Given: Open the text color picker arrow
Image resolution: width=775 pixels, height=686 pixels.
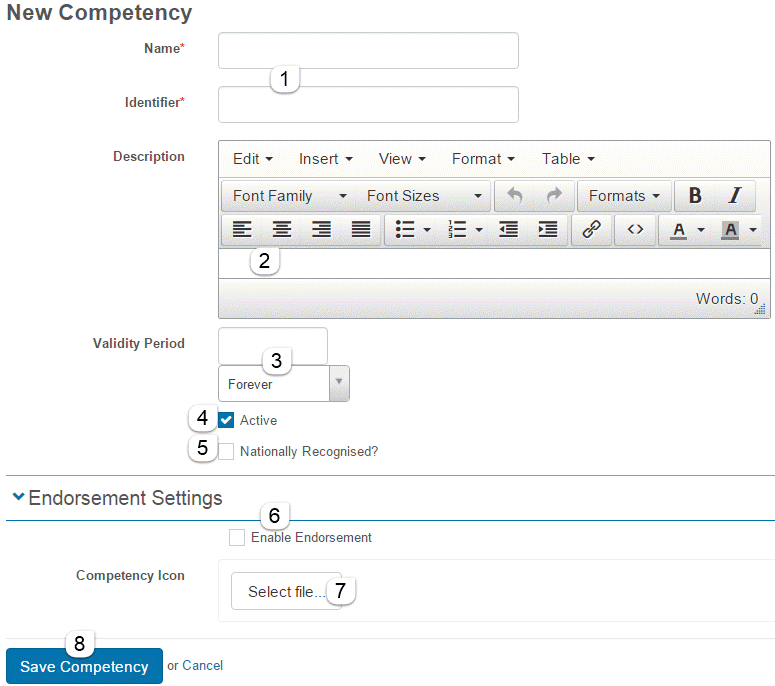Looking at the screenshot, I should [x=701, y=230].
